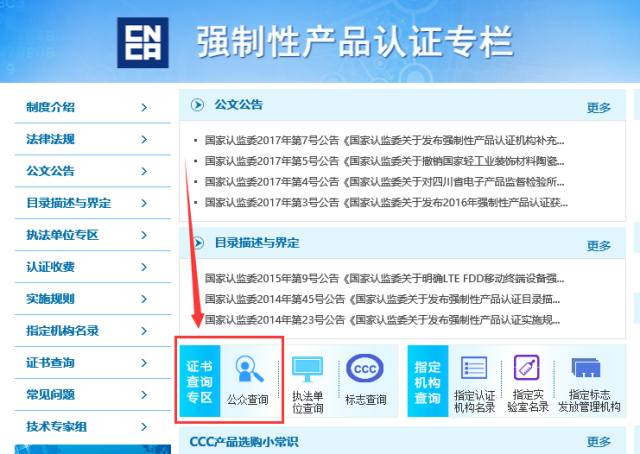Expand 技术专家组 chevron
640x454 pixels.
coord(144,427)
